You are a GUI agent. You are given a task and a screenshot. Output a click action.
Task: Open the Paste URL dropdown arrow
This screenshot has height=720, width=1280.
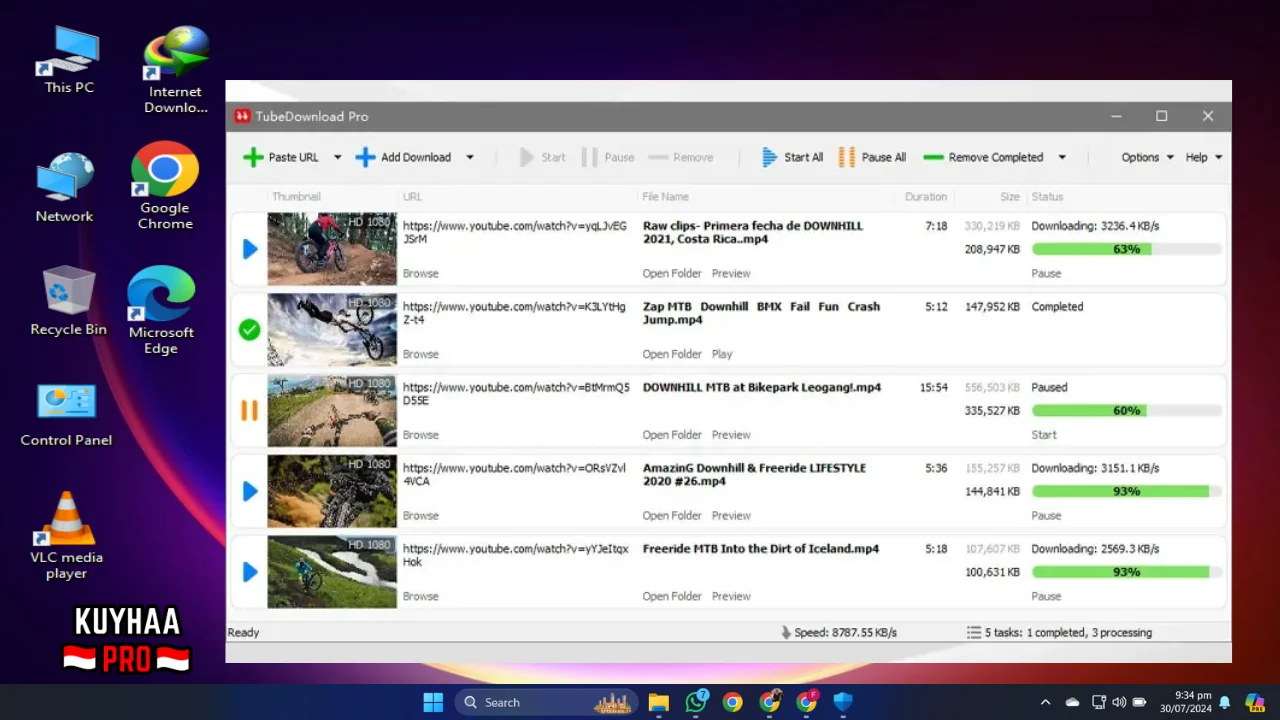337,157
